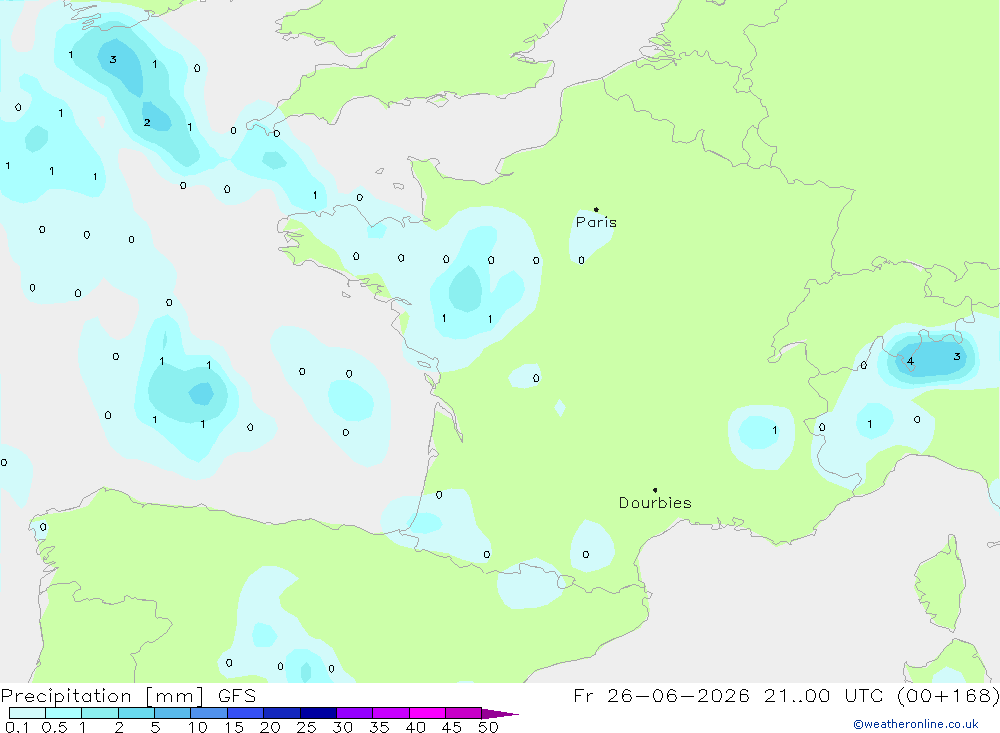The height and width of the screenshot is (733, 1000).
Task: Click the '0.1' legend scale label
Action: coord(17,727)
